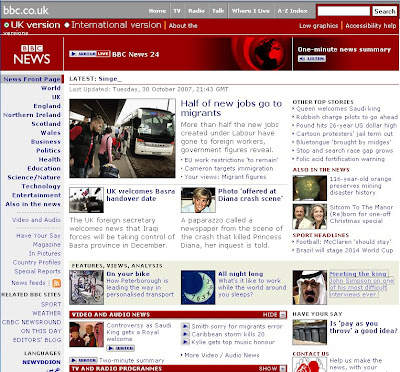Play the 'Caribbean storm kills 20' video icon

coord(185,334)
